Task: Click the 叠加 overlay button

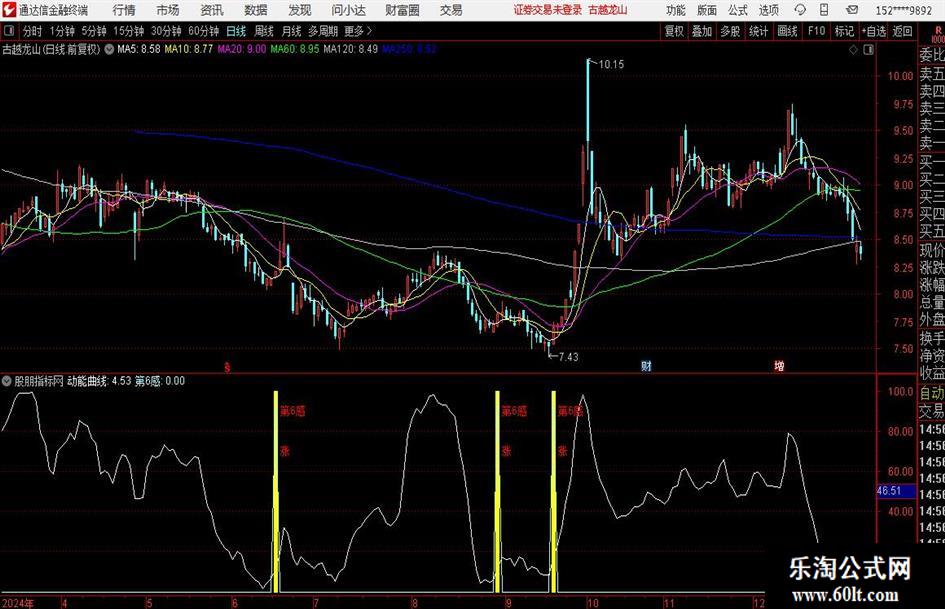Action: pyautogui.click(x=702, y=31)
